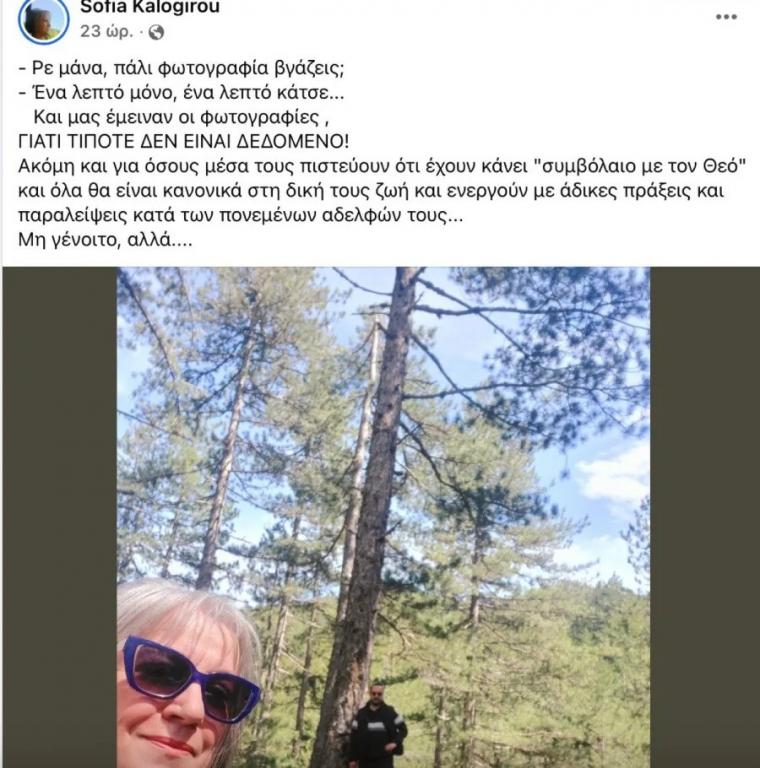Click the closing line "Μη γένοιτο, αλλά...."

point(105,240)
